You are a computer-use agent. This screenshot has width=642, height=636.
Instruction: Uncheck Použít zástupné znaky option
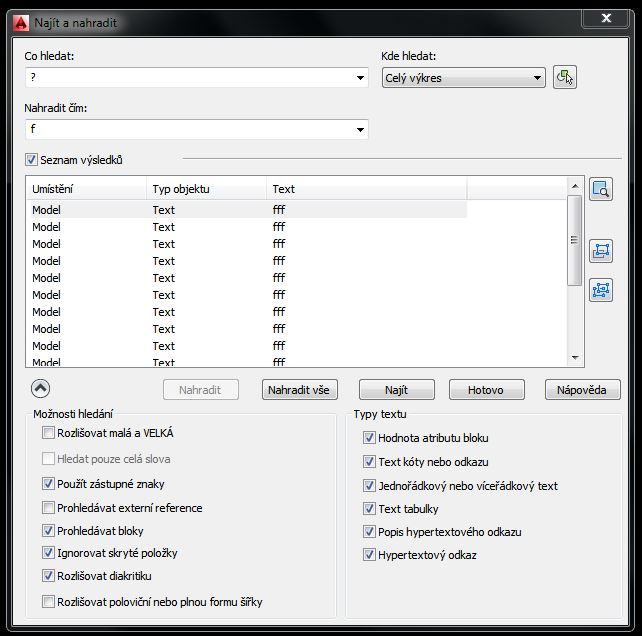tap(49, 483)
